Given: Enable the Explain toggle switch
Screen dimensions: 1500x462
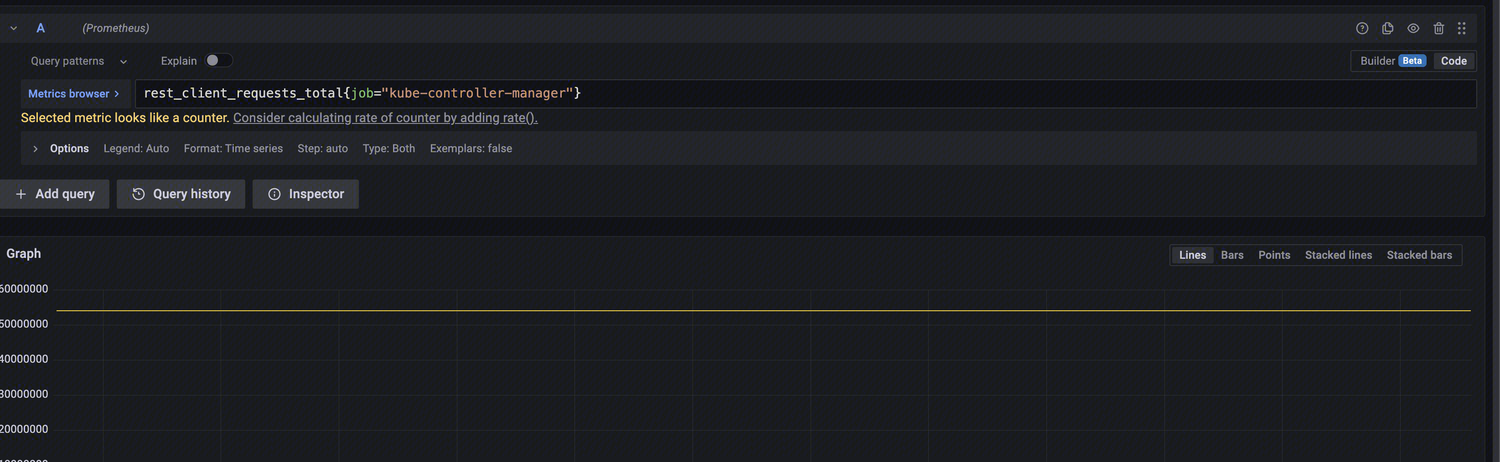Looking at the screenshot, I should (218, 61).
